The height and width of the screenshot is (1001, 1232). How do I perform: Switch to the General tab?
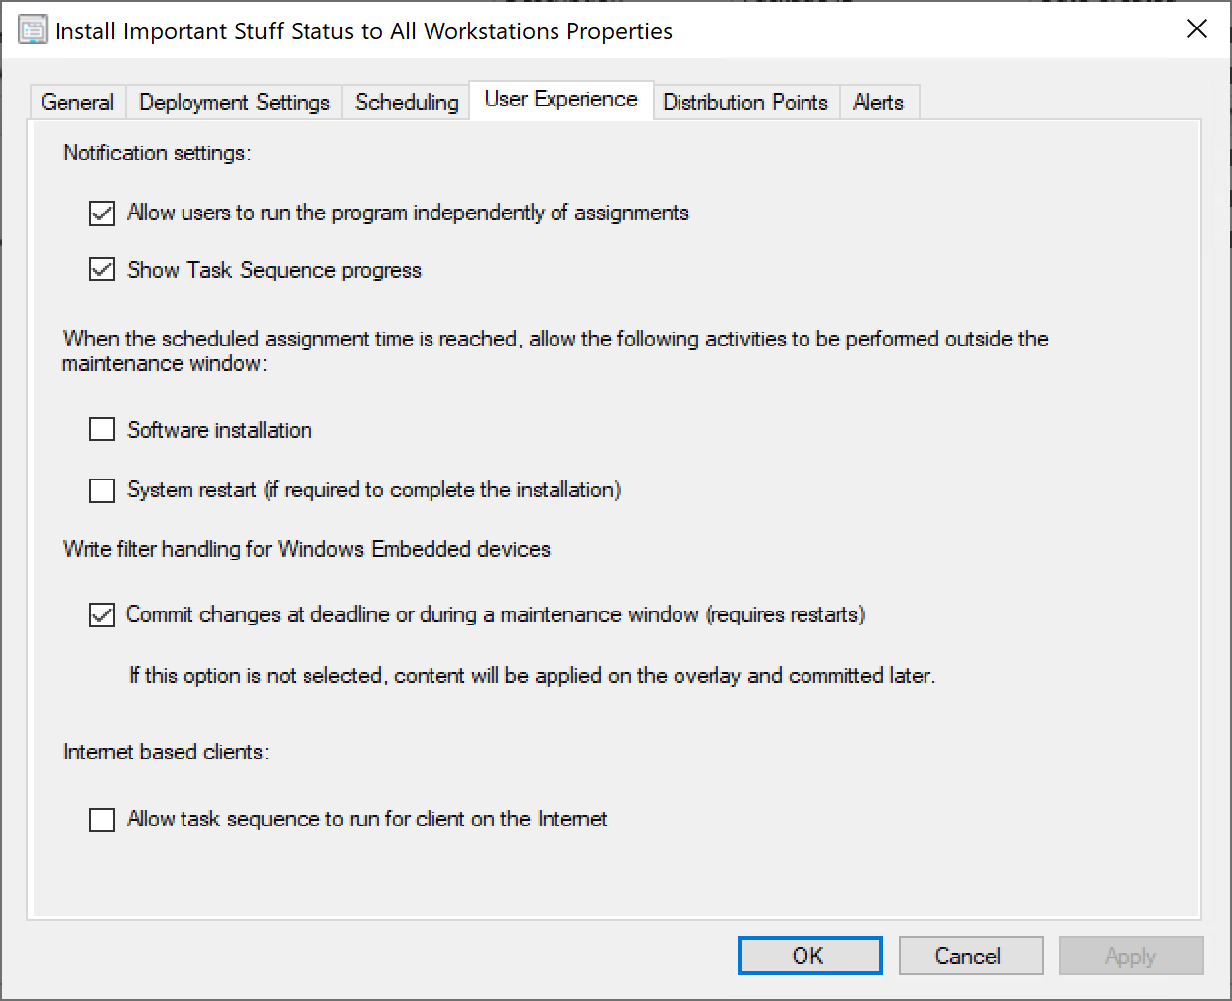tap(76, 101)
